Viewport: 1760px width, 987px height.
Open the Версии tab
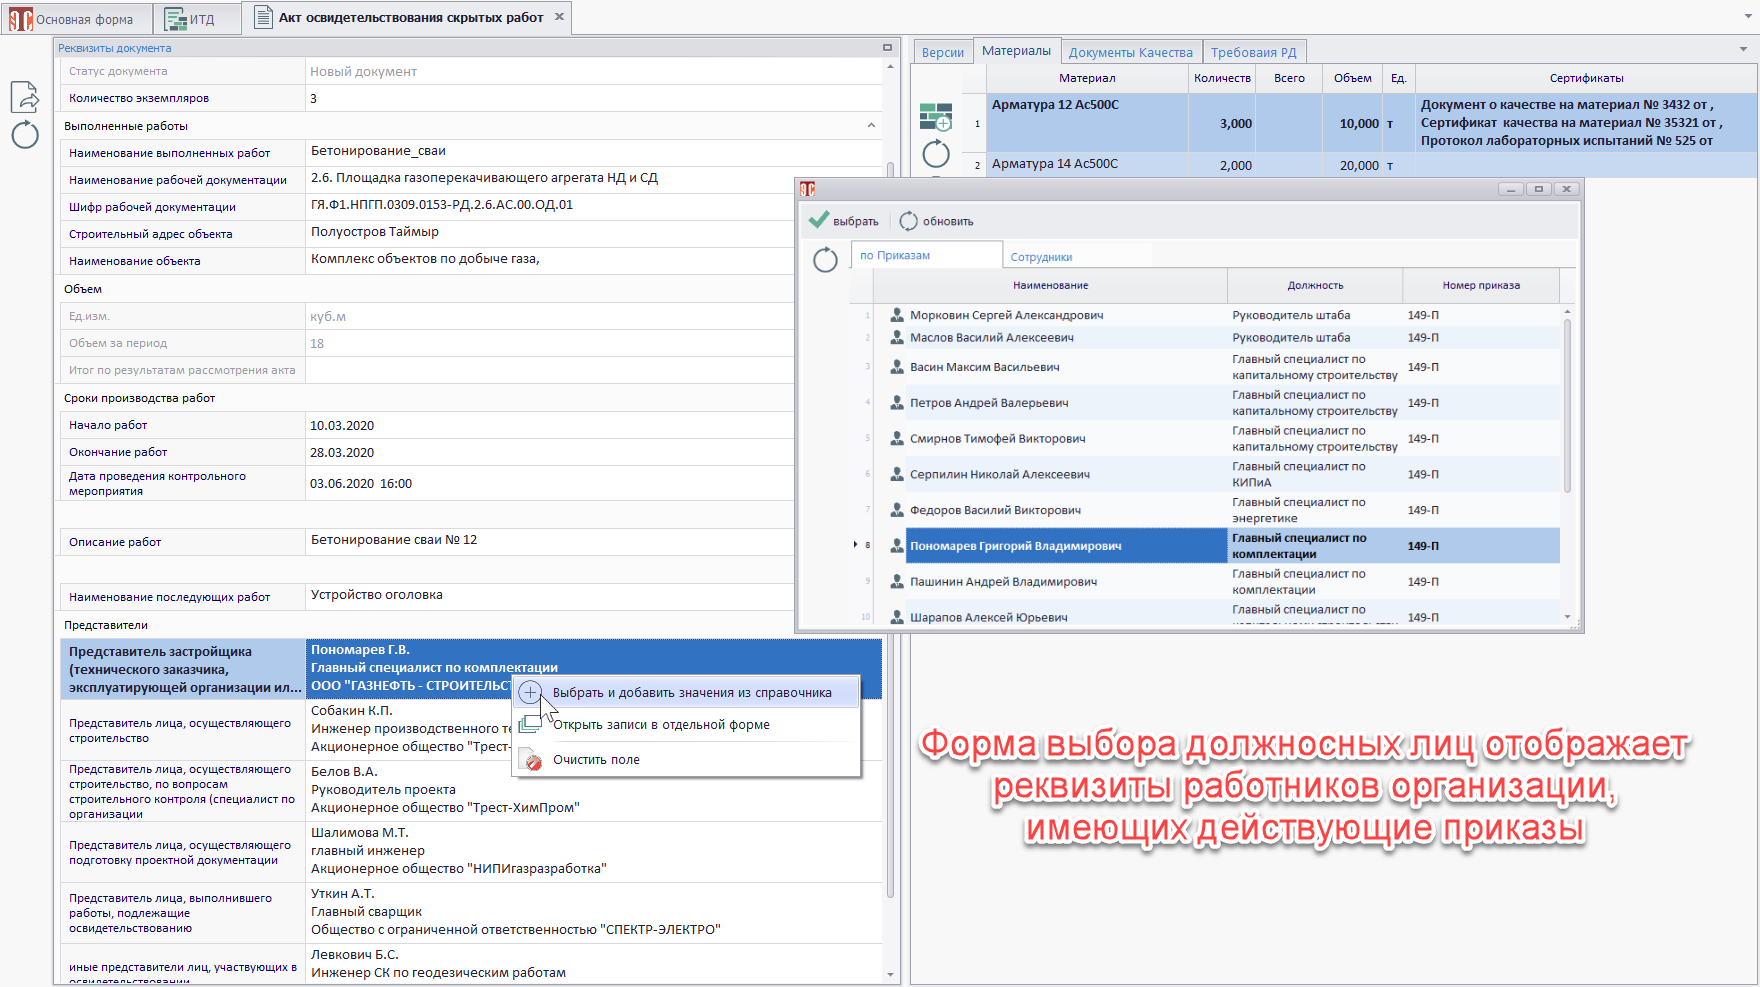tap(942, 52)
